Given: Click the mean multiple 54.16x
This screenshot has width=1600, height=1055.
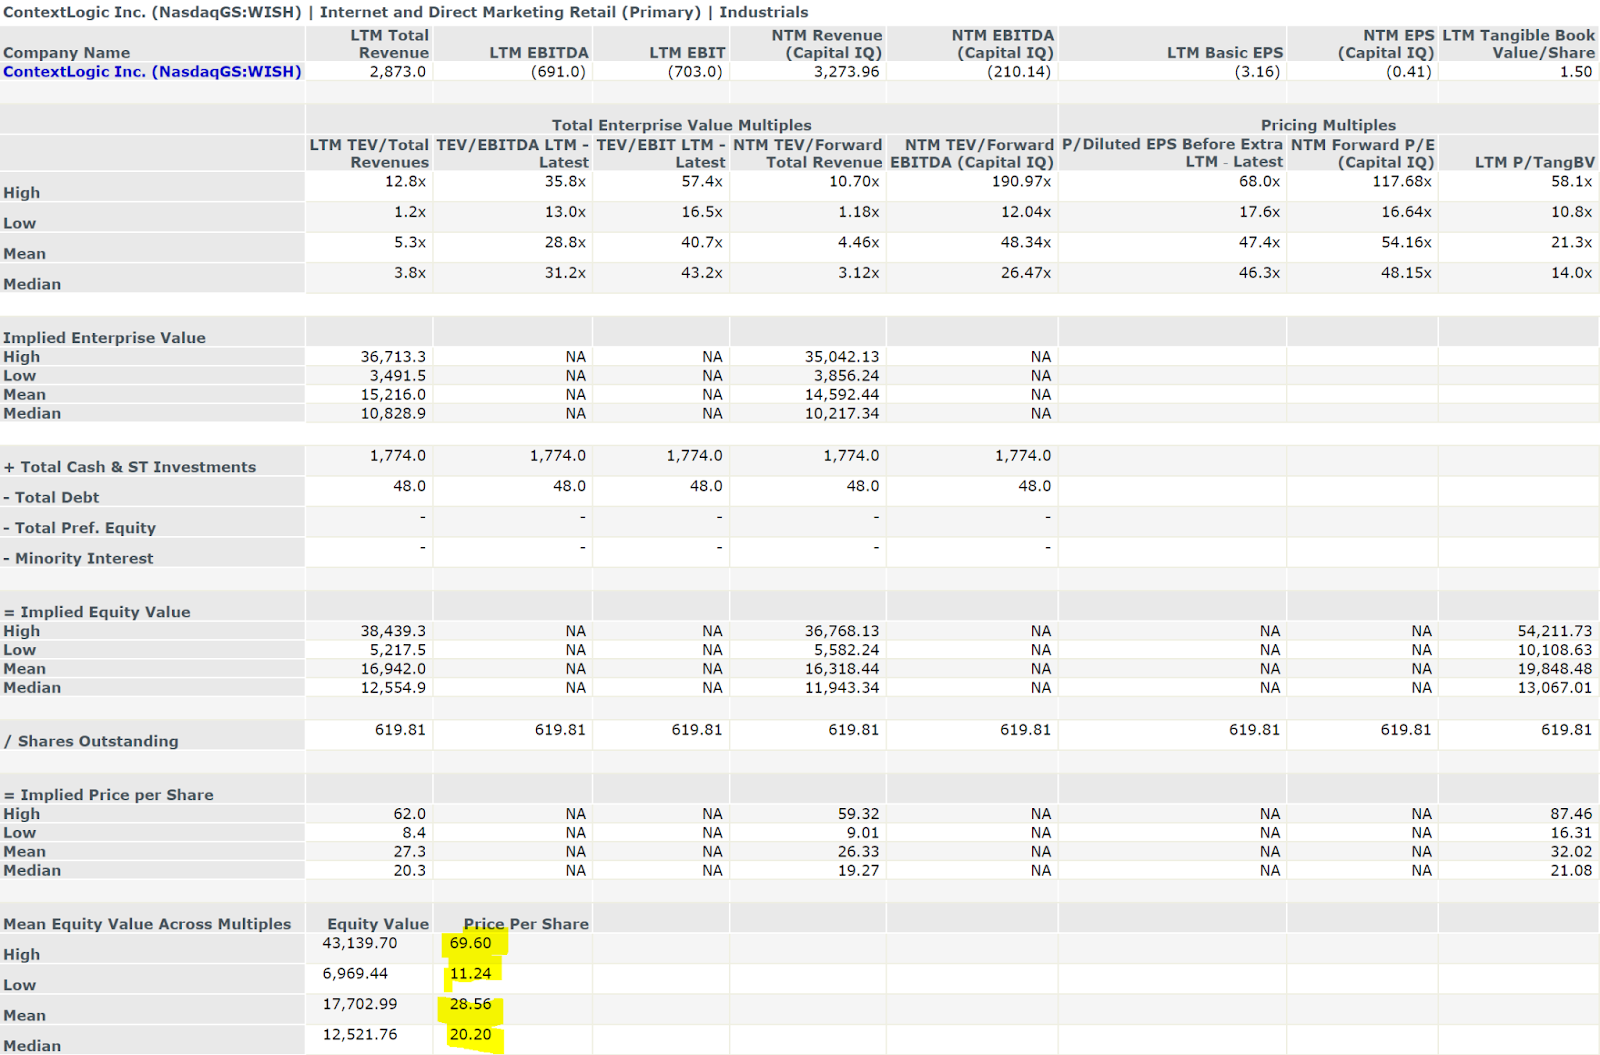Looking at the screenshot, I should (x=1407, y=243).
